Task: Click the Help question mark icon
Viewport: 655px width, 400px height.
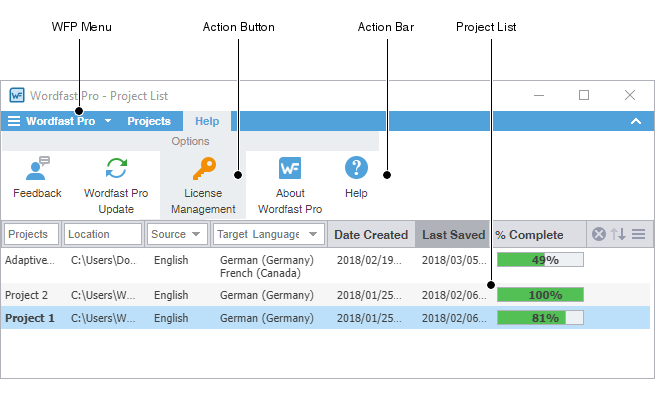Action: click(x=356, y=168)
